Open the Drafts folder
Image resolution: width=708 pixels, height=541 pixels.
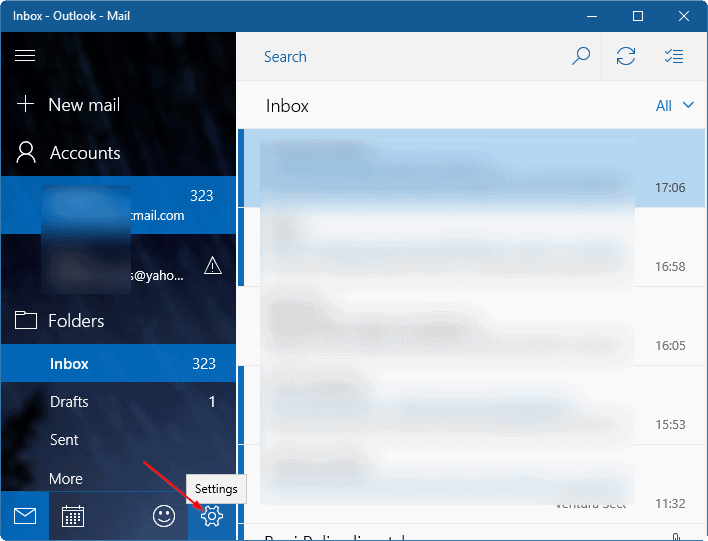click(118, 401)
